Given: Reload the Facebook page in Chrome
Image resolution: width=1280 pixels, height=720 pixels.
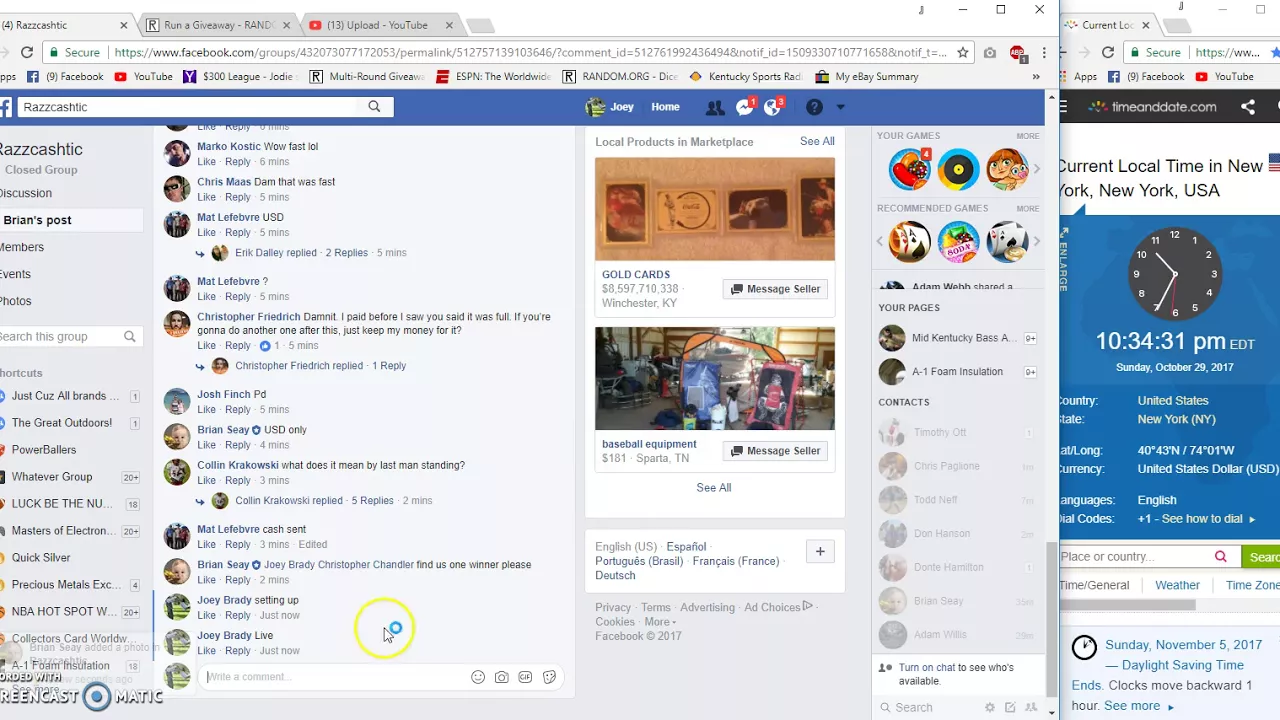Looking at the screenshot, I should click(27, 52).
